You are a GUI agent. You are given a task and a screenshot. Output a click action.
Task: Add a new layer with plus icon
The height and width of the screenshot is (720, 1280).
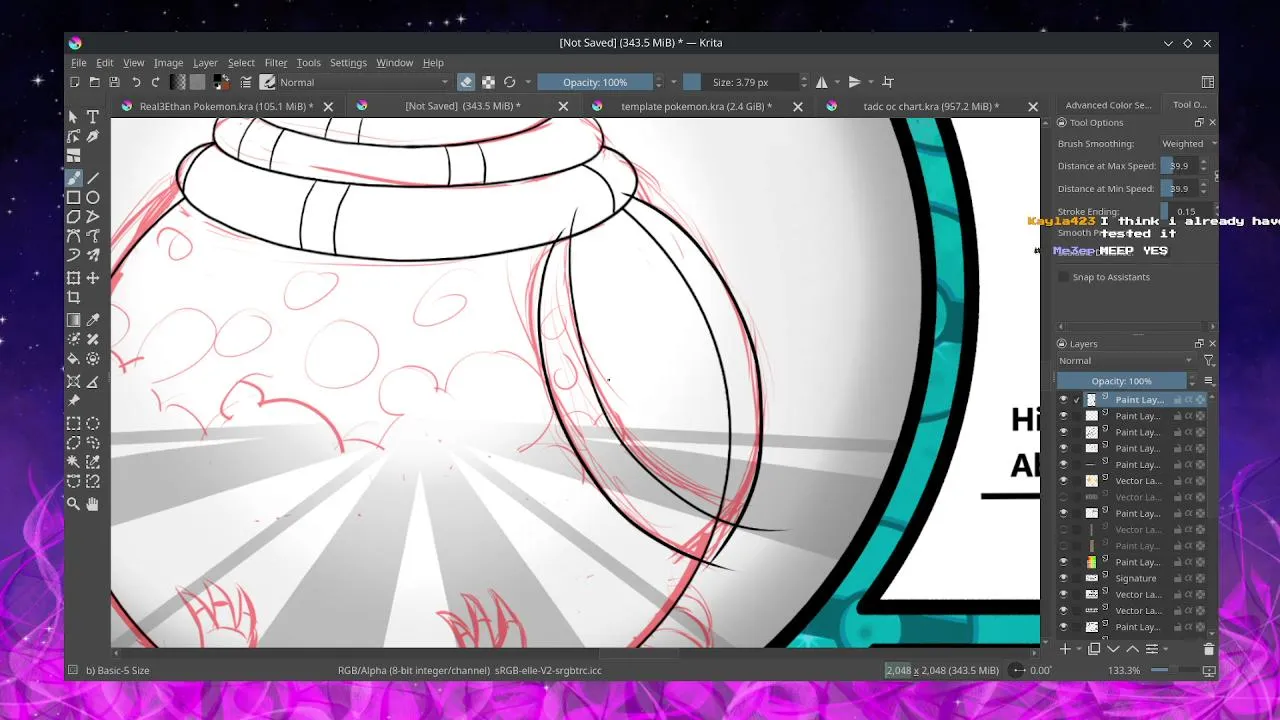(x=1065, y=649)
